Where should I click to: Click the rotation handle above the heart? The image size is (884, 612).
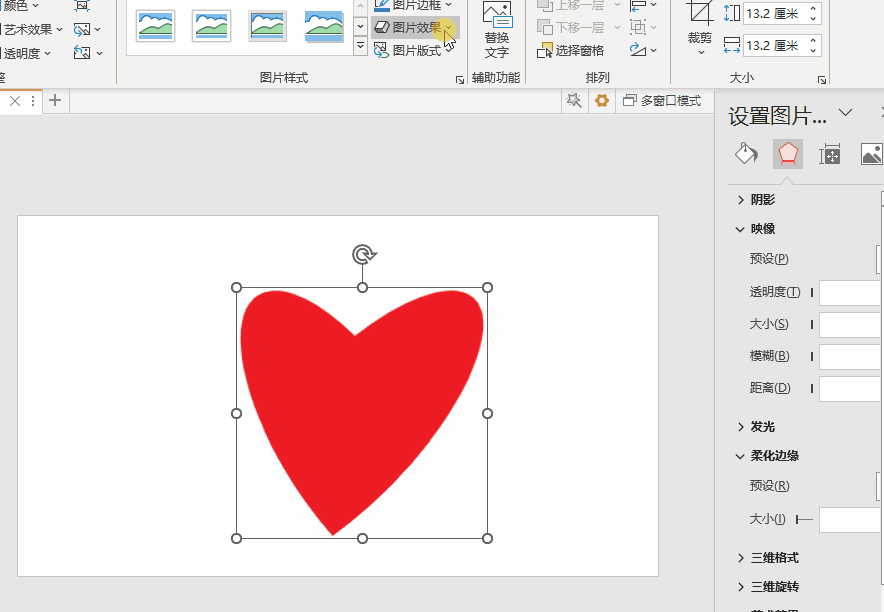(x=364, y=255)
